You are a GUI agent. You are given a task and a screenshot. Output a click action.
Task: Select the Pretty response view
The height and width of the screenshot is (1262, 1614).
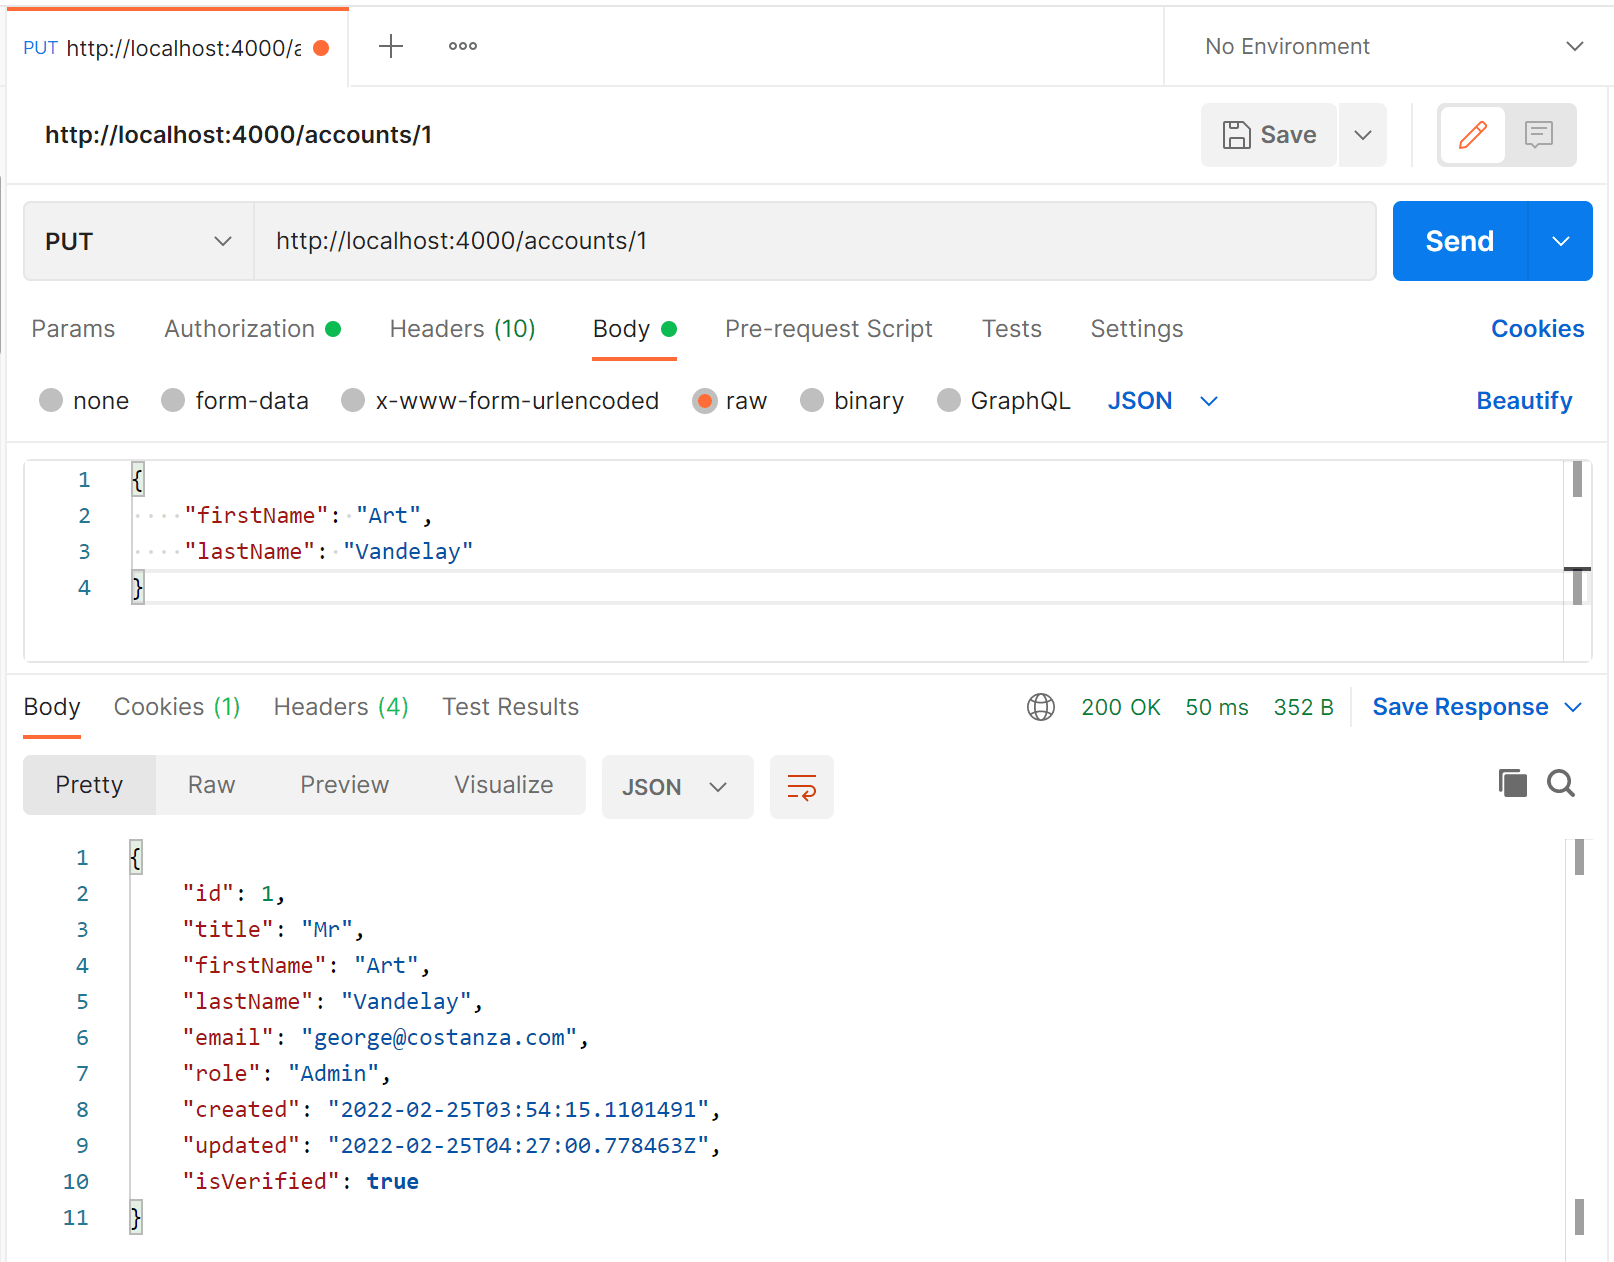[89, 785]
